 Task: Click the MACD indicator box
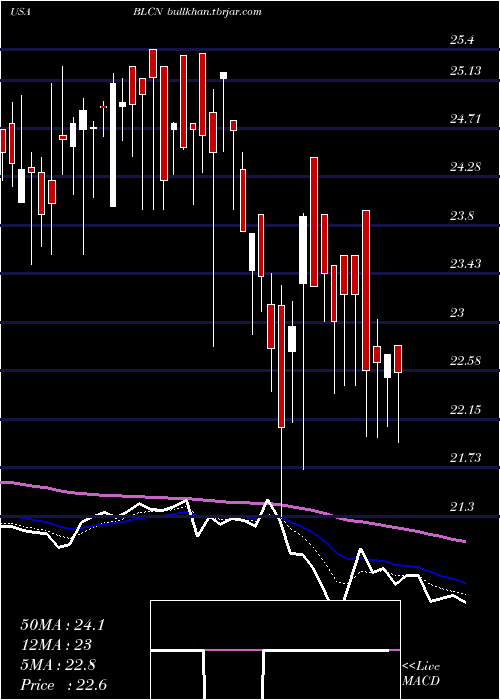pyautogui.click(x=275, y=650)
